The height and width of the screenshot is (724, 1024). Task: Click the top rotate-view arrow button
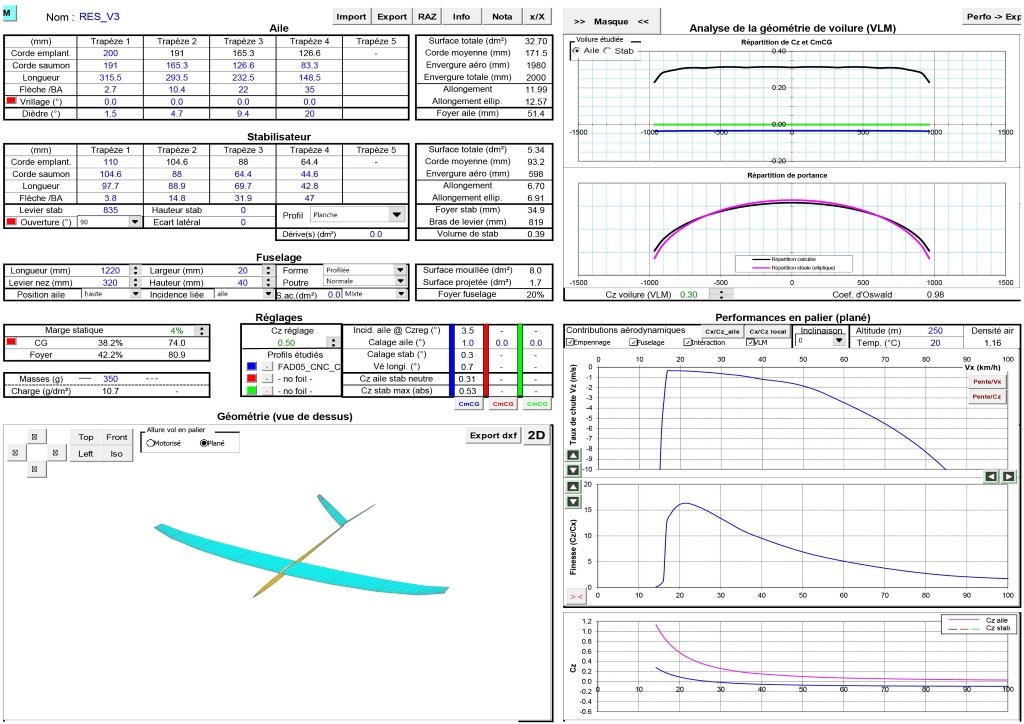click(x=35, y=437)
